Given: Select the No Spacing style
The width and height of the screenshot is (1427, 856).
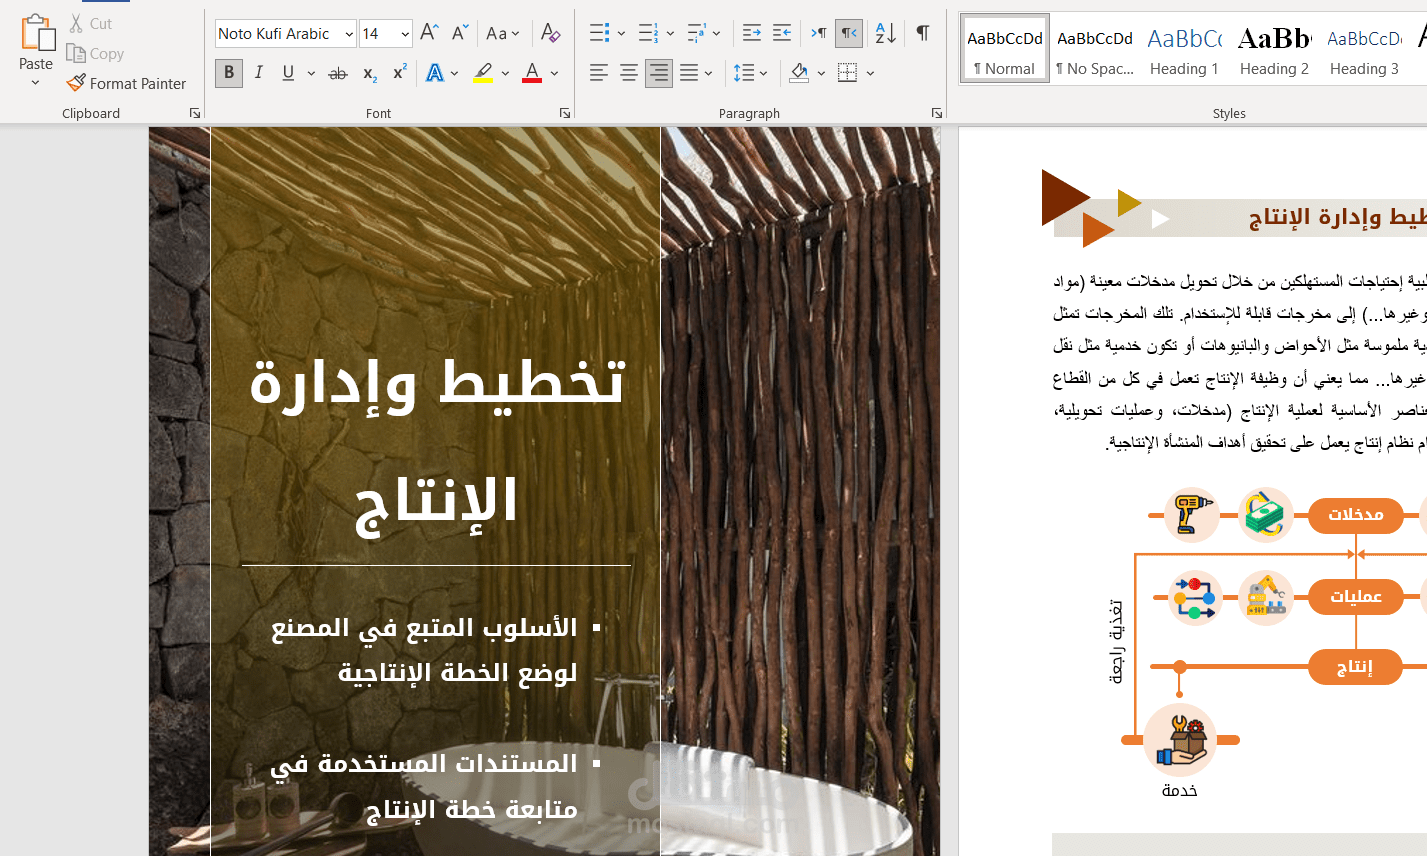Looking at the screenshot, I should point(1095,50).
